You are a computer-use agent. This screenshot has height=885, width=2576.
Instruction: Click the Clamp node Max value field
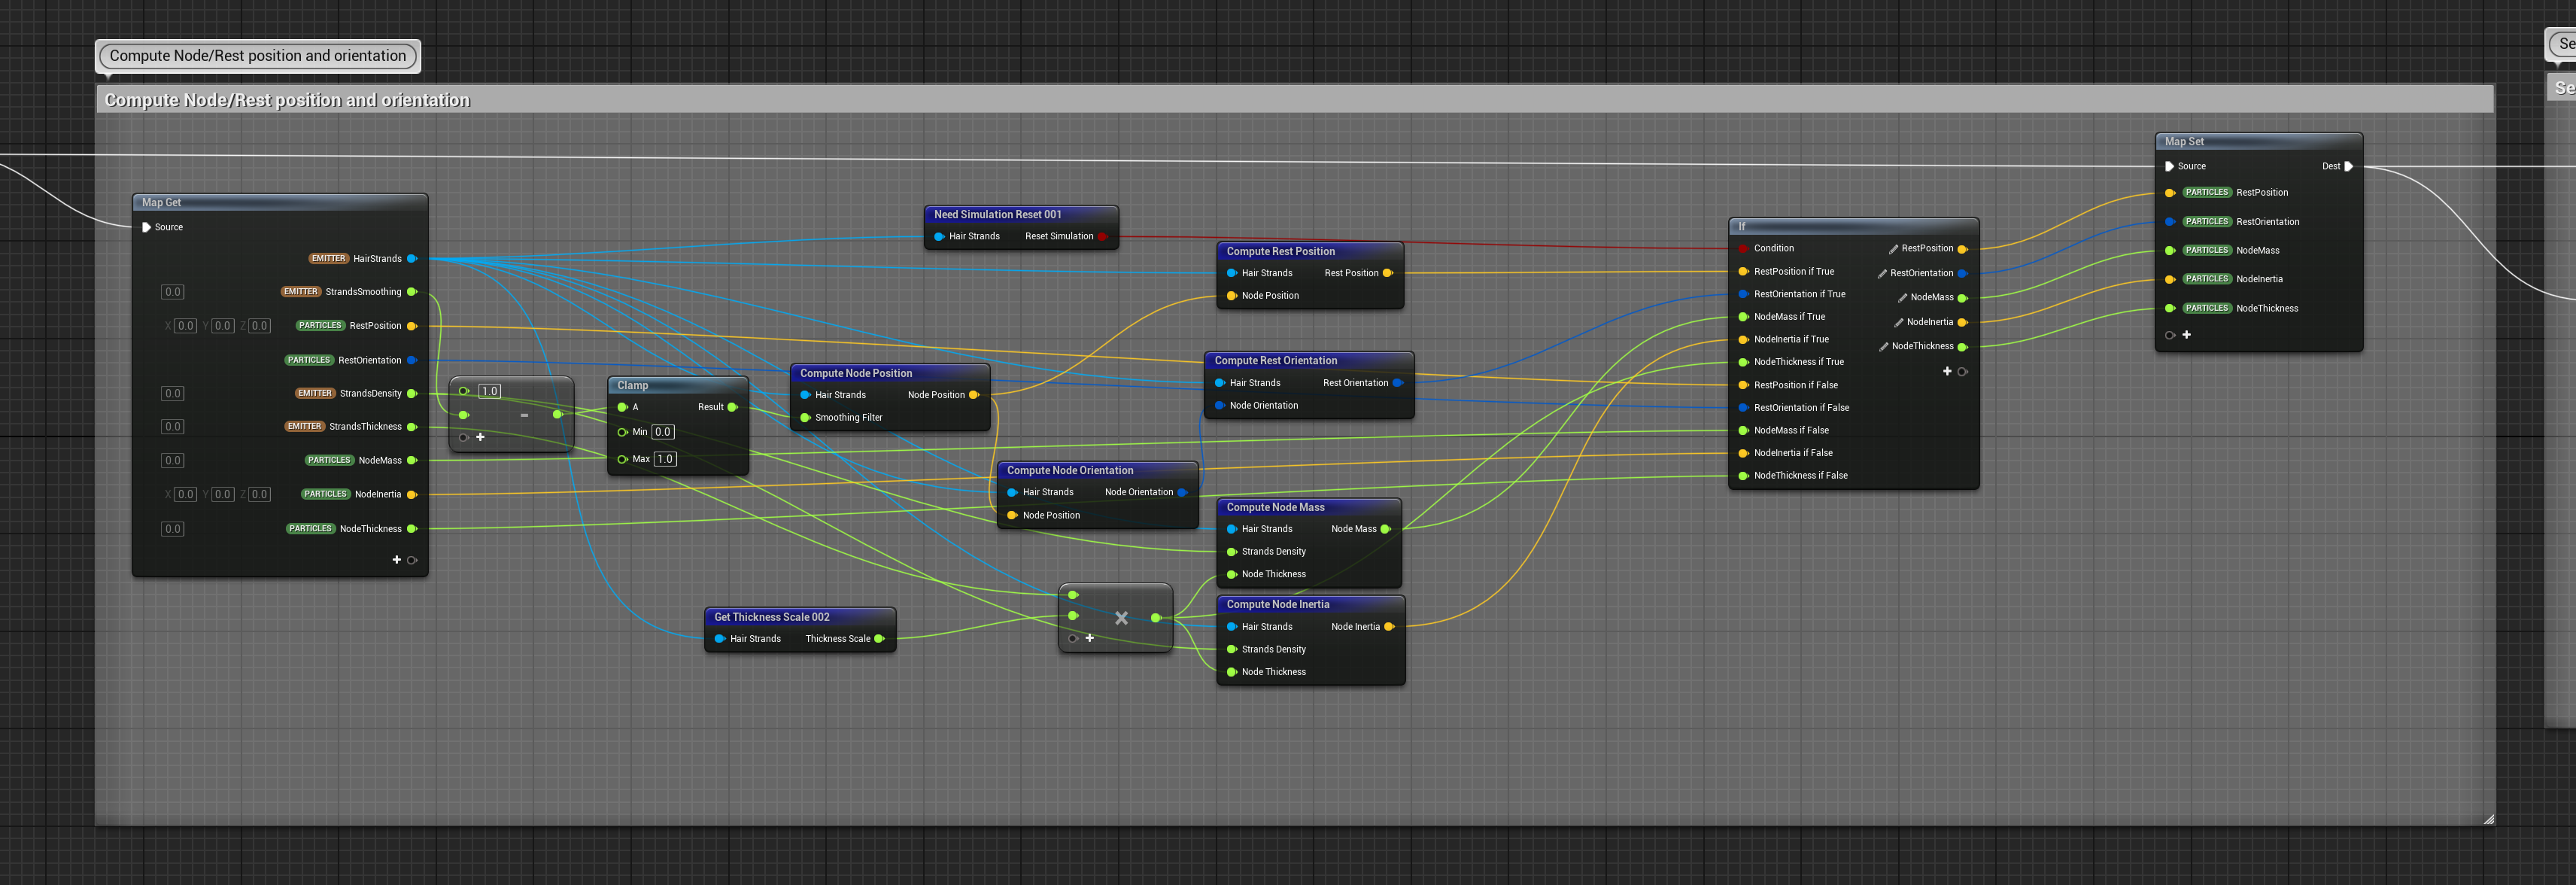[665, 459]
